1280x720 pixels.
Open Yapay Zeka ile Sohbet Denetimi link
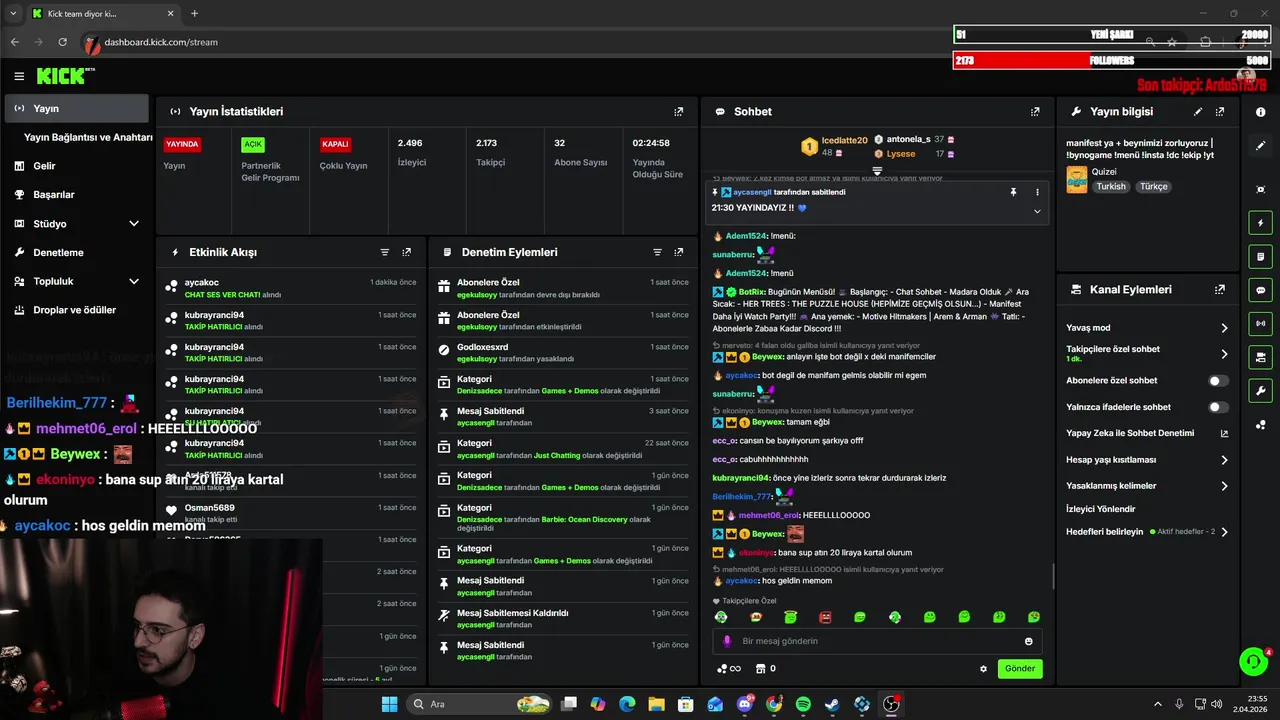1147,434
